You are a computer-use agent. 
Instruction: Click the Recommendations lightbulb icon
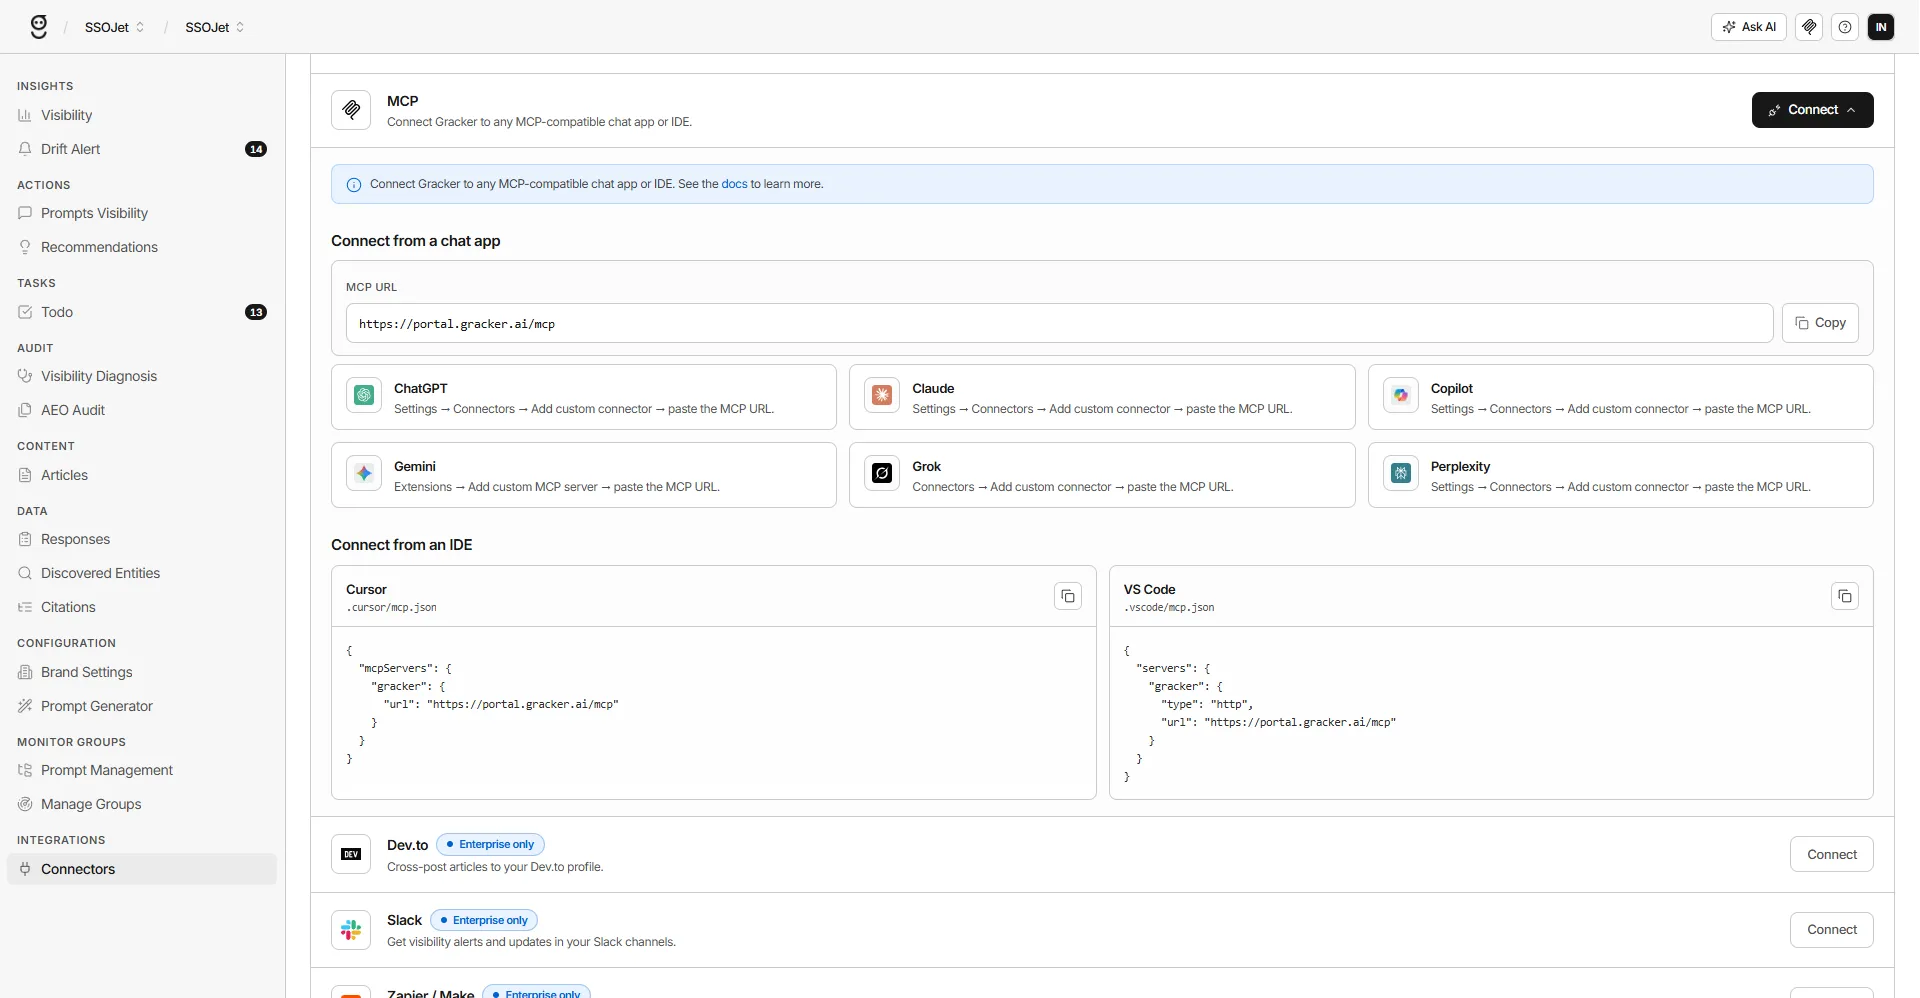pos(25,247)
